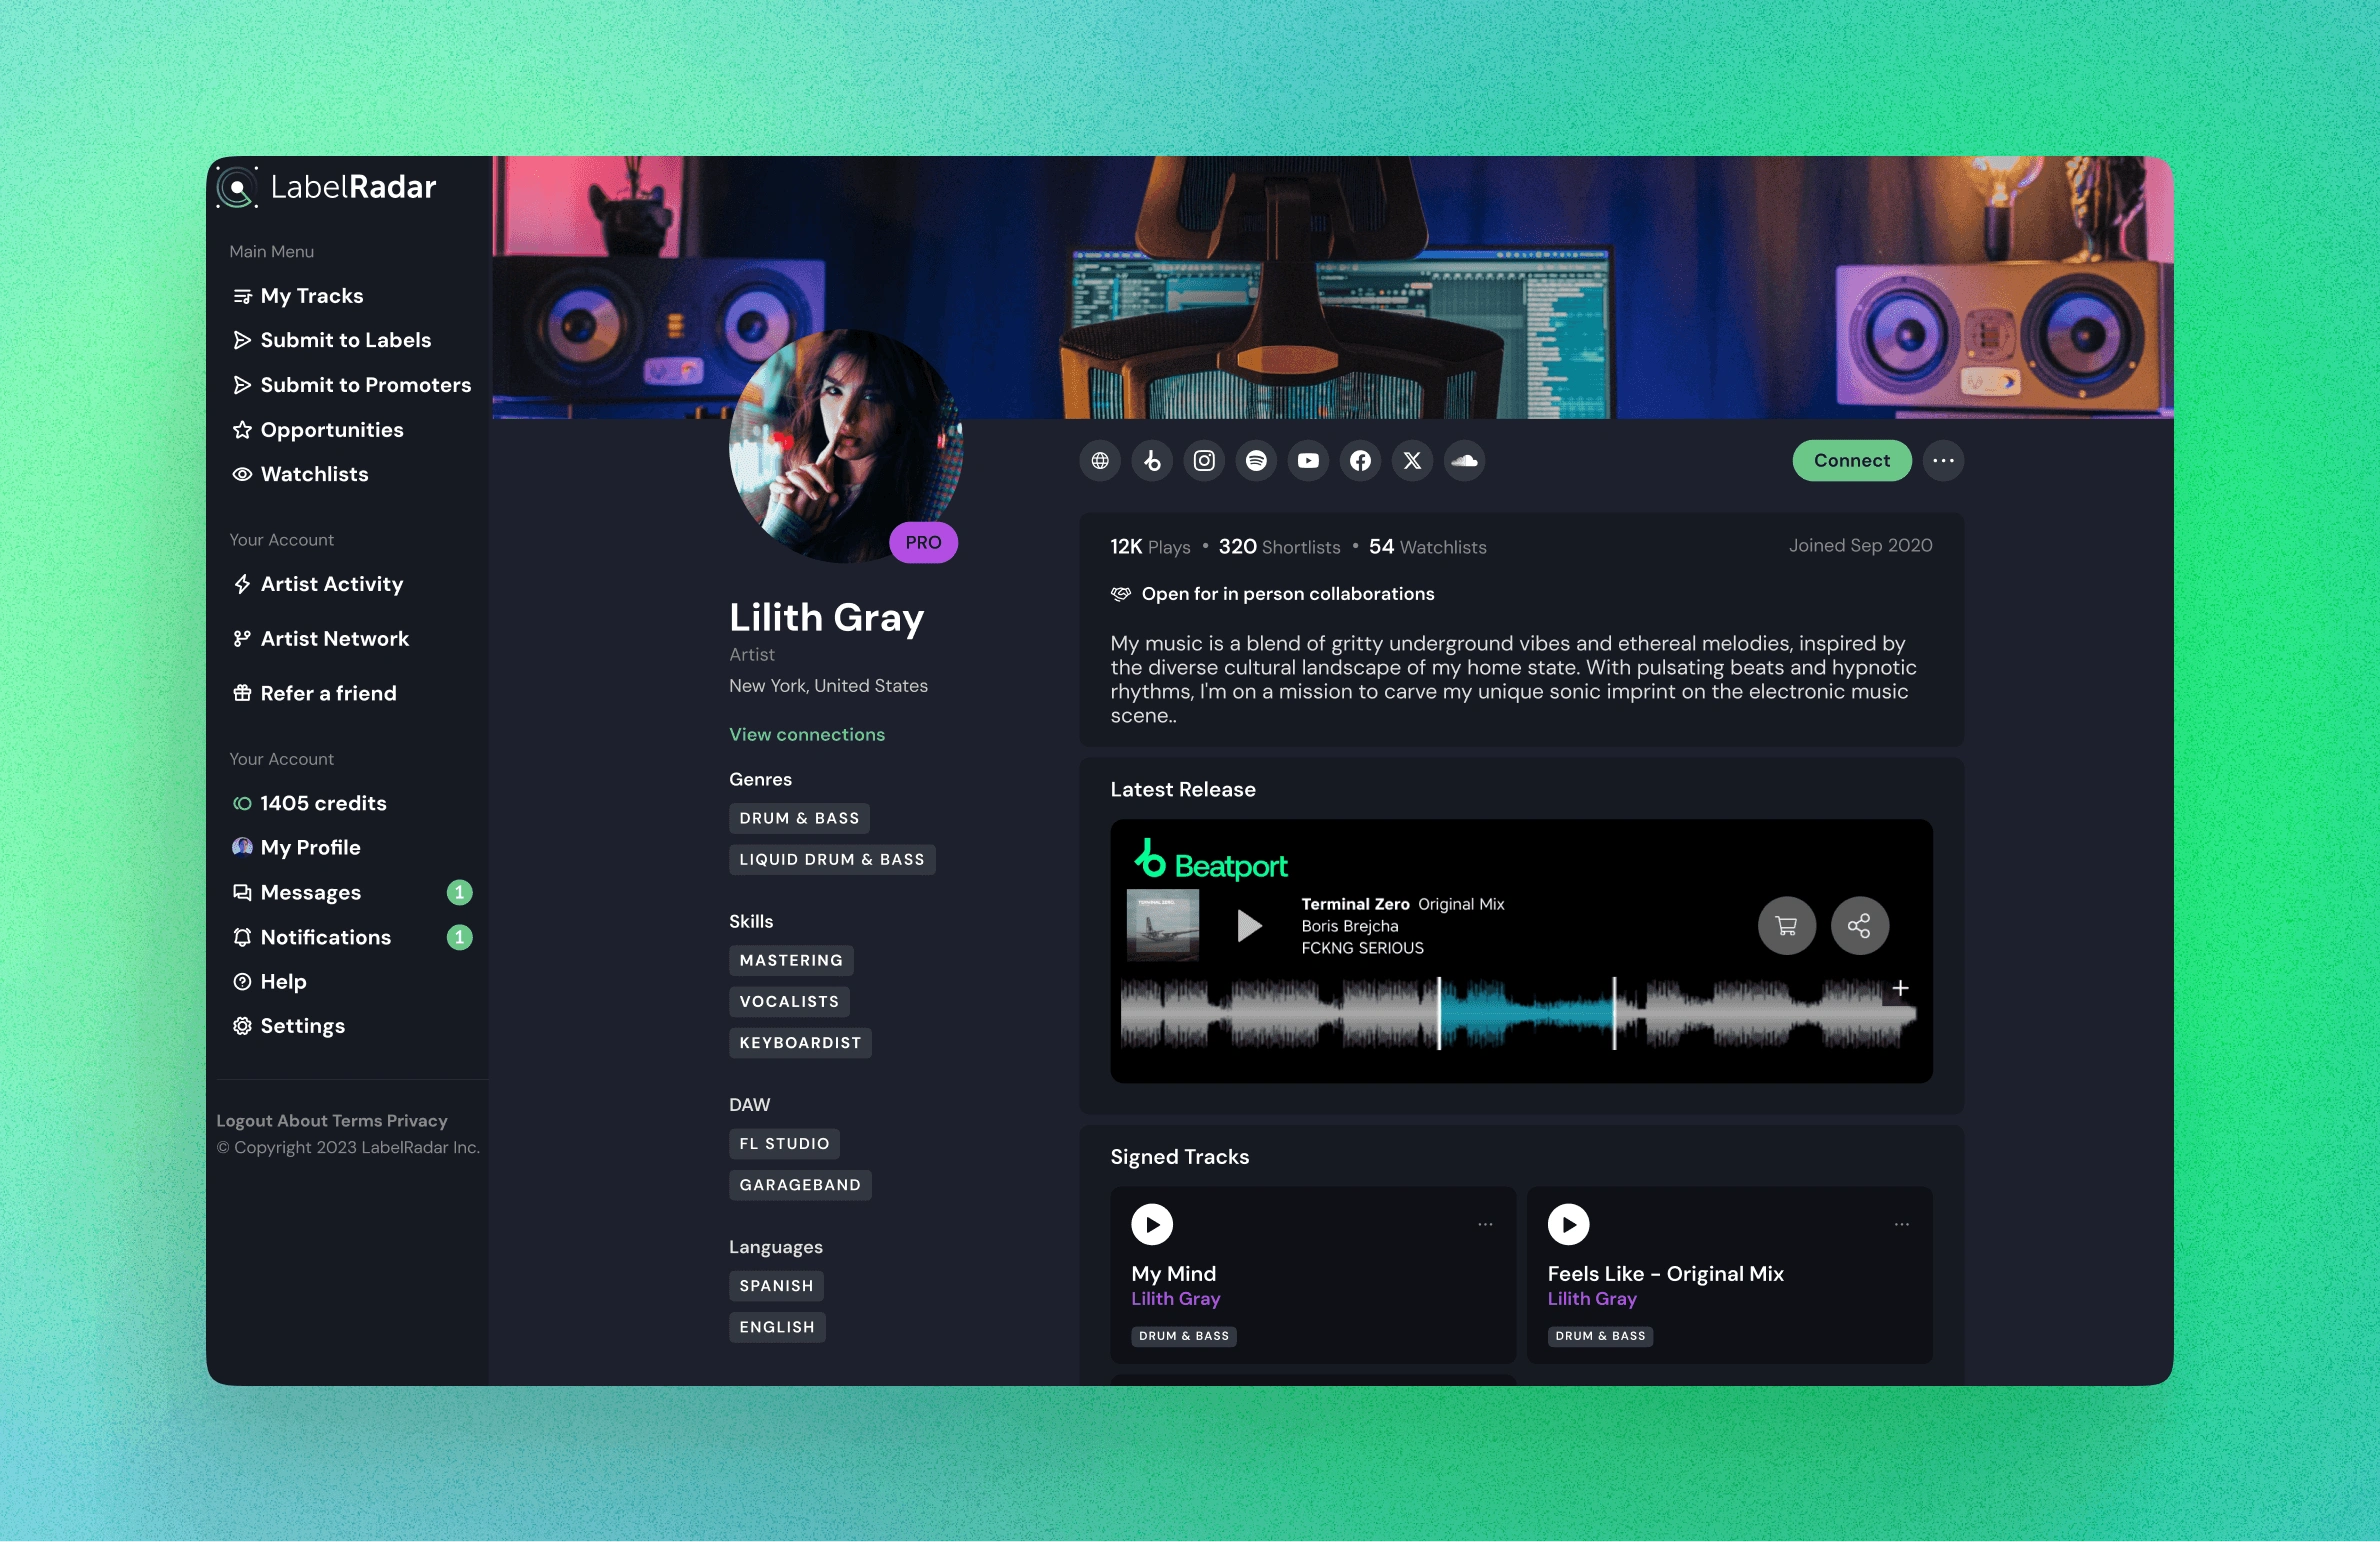
Task: Open the View connections link
Action: [806, 734]
